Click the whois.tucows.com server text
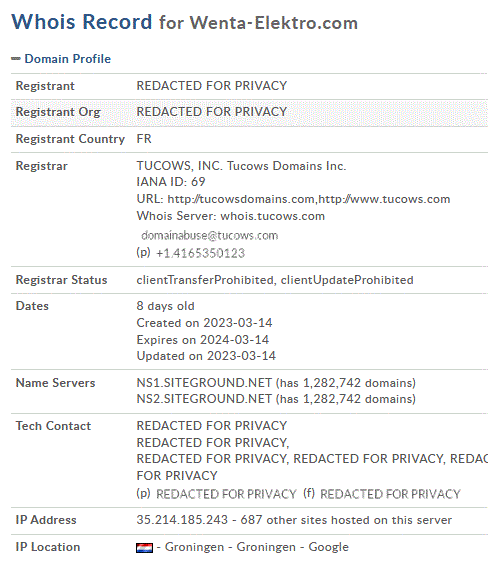This screenshot has width=489, height=561. (273, 216)
